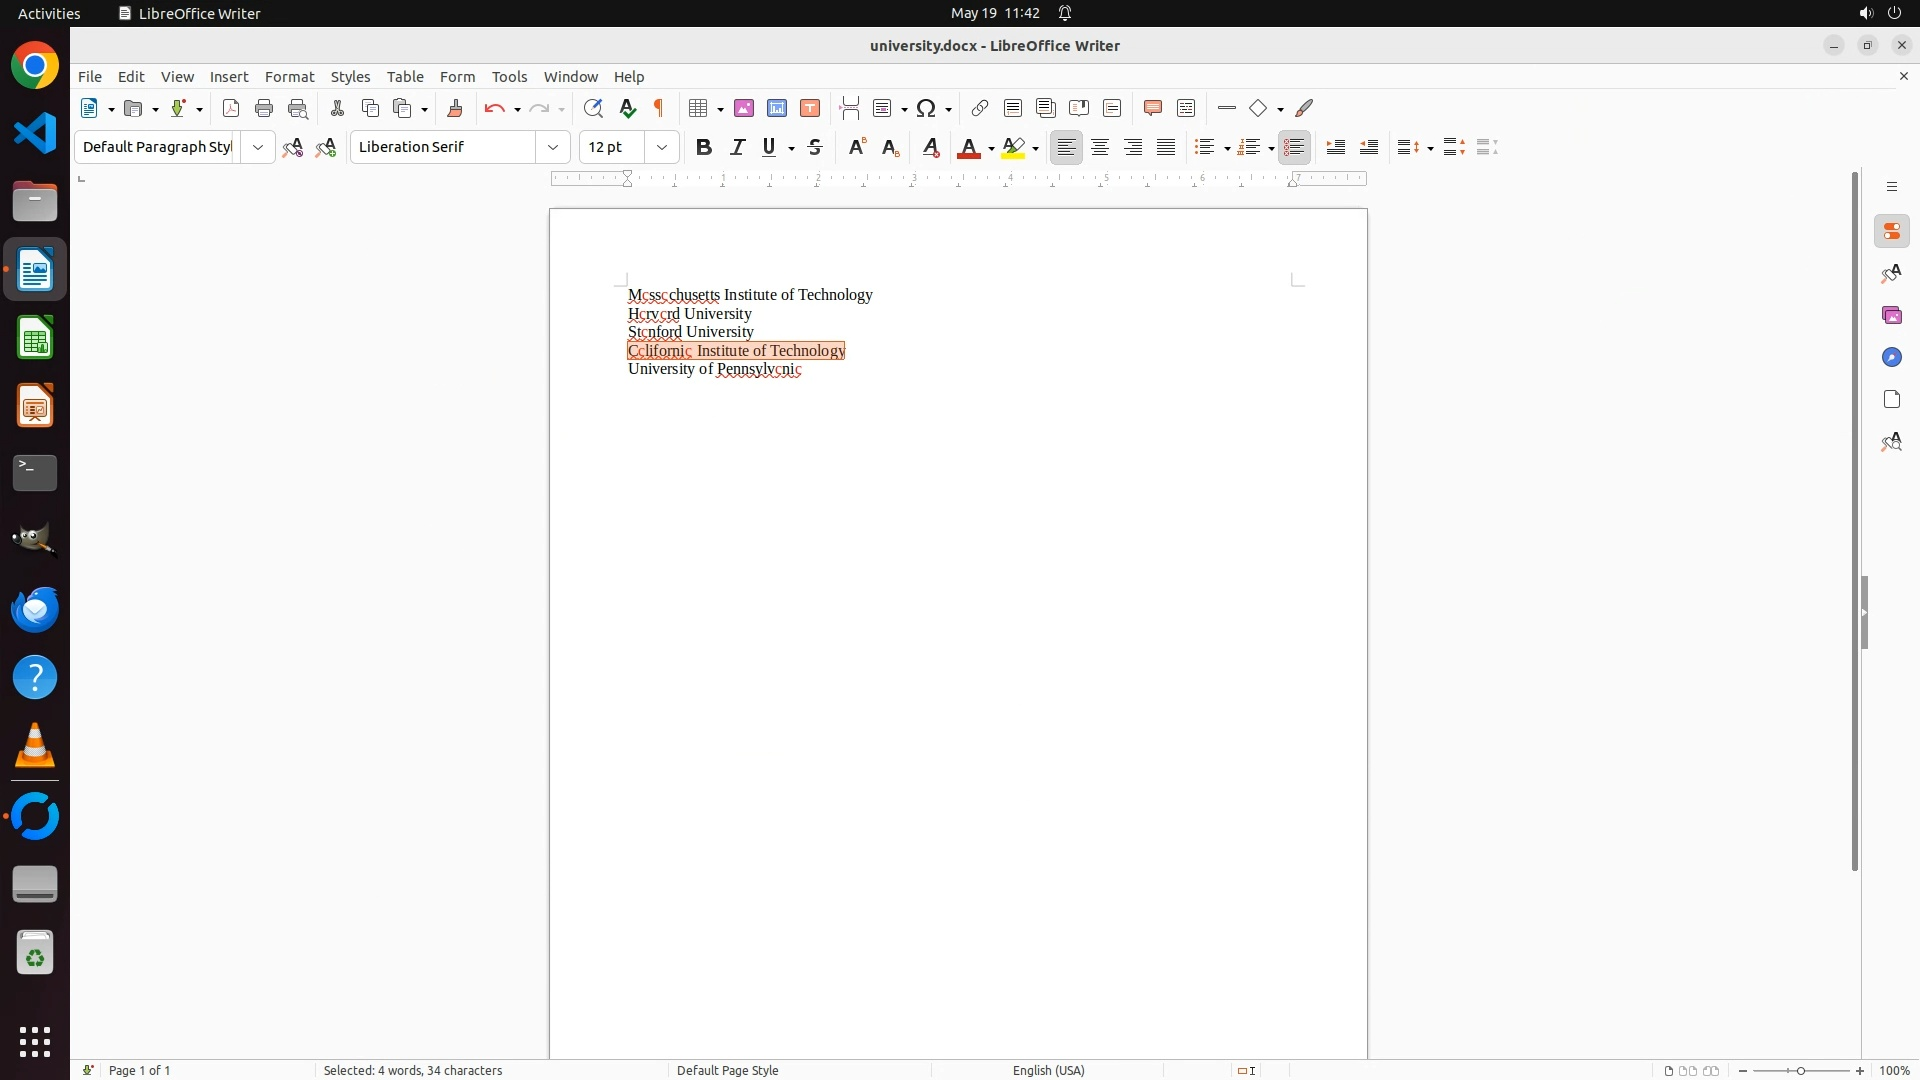Open Find and Replace tool
The width and height of the screenshot is (1920, 1080).
coord(593,109)
